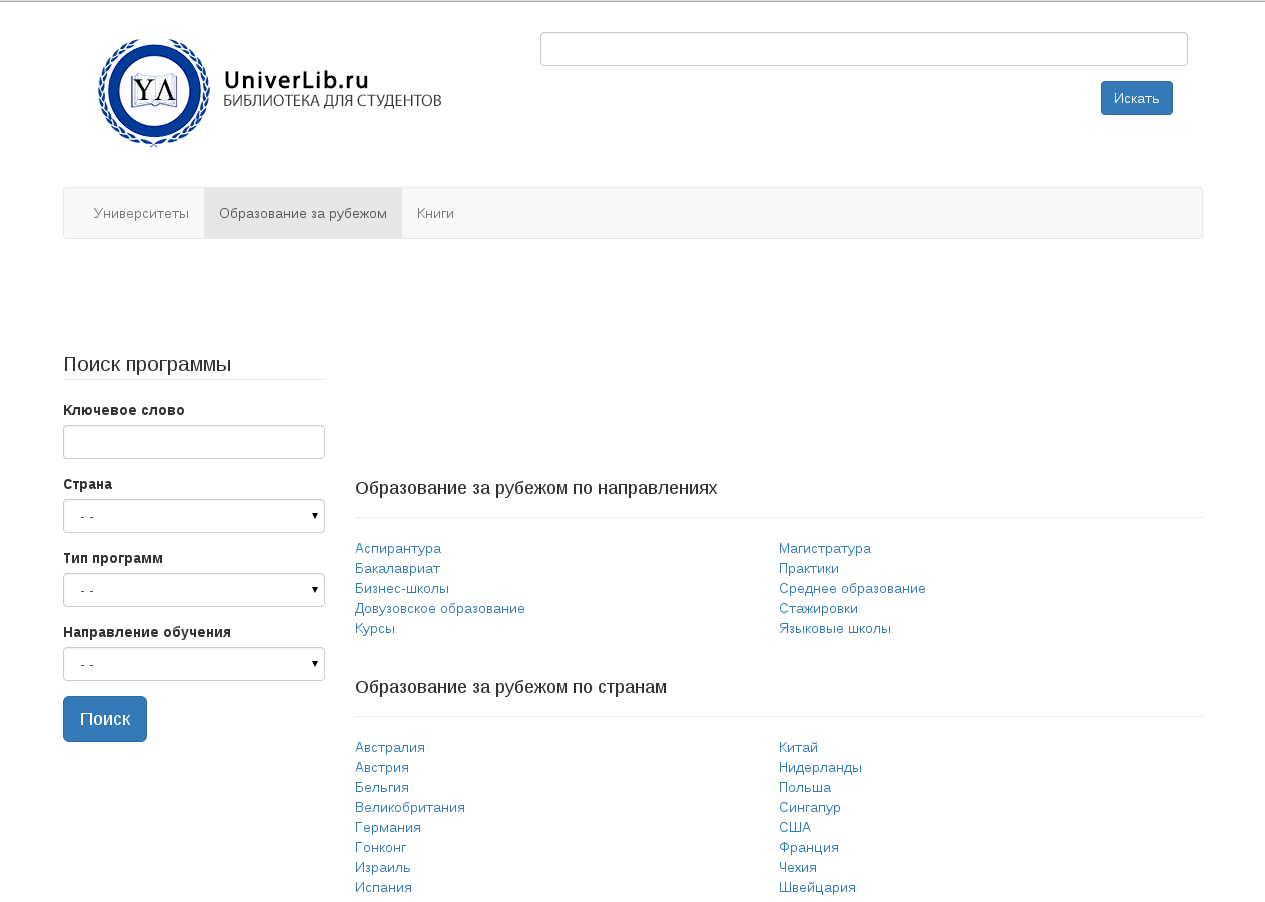Select the Нидерланды country link
Image resolution: width=1265 pixels, height=902 pixels.
point(820,767)
